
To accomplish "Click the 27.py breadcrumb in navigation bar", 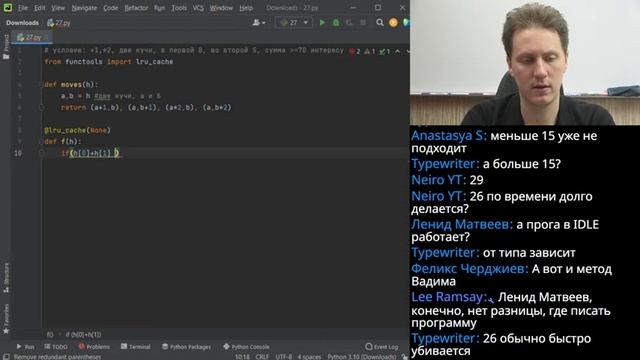I will [x=59, y=23].
